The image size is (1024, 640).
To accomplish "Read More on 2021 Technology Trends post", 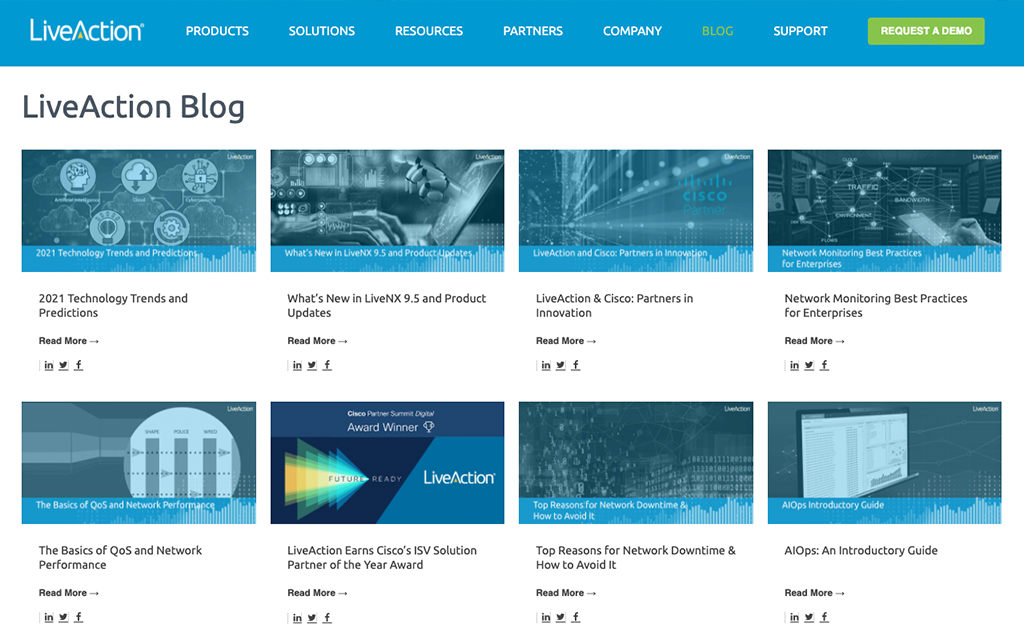I will coord(69,341).
